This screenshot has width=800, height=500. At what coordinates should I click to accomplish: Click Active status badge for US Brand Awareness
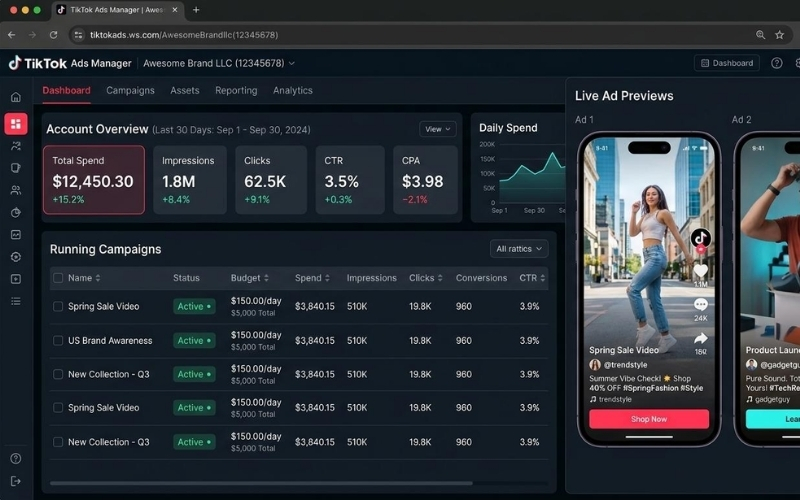click(194, 340)
